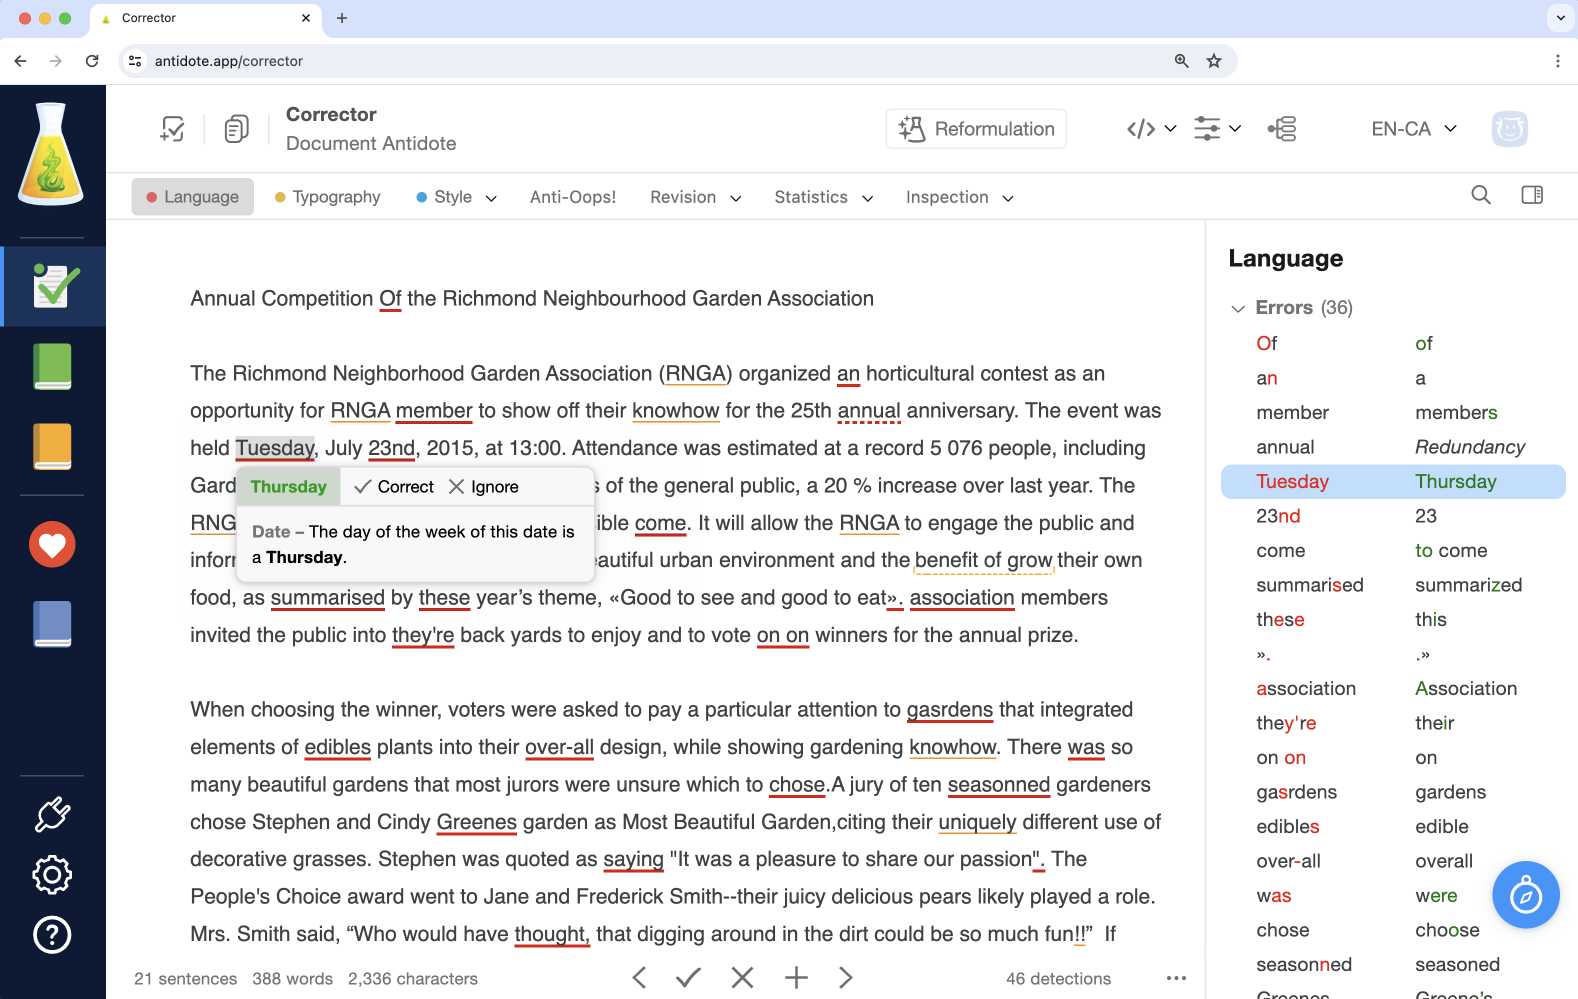Open the Revision menu
The image size is (1578, 999).
coord(695,197)
